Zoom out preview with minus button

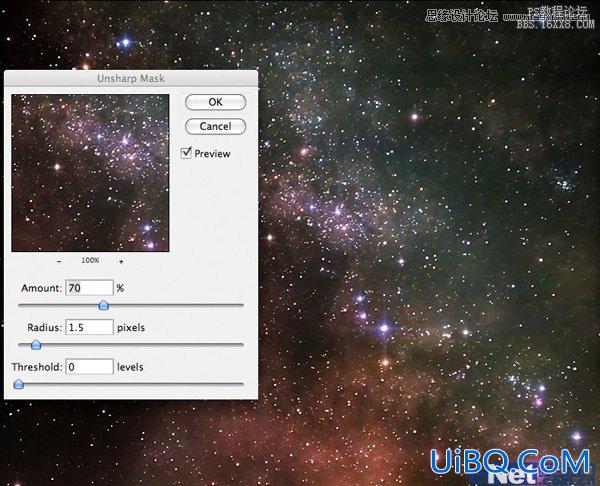click(x=59, y=261)
